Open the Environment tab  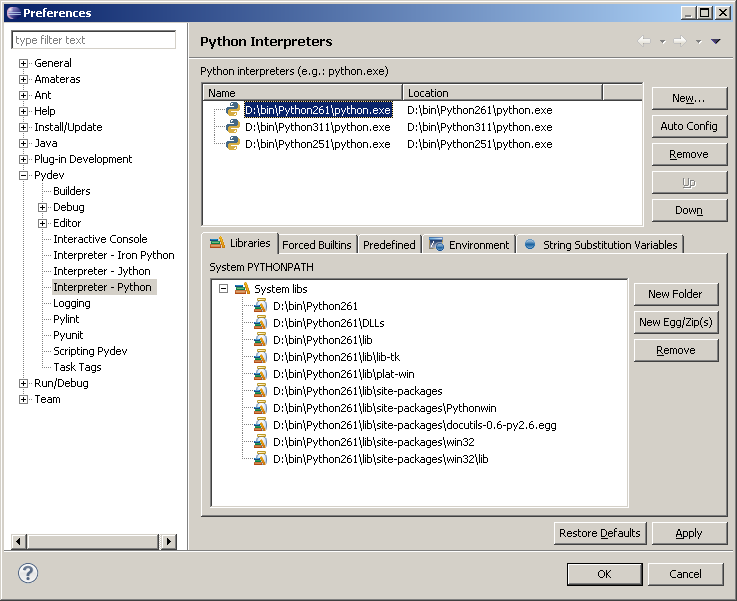[x=468, y=245]
